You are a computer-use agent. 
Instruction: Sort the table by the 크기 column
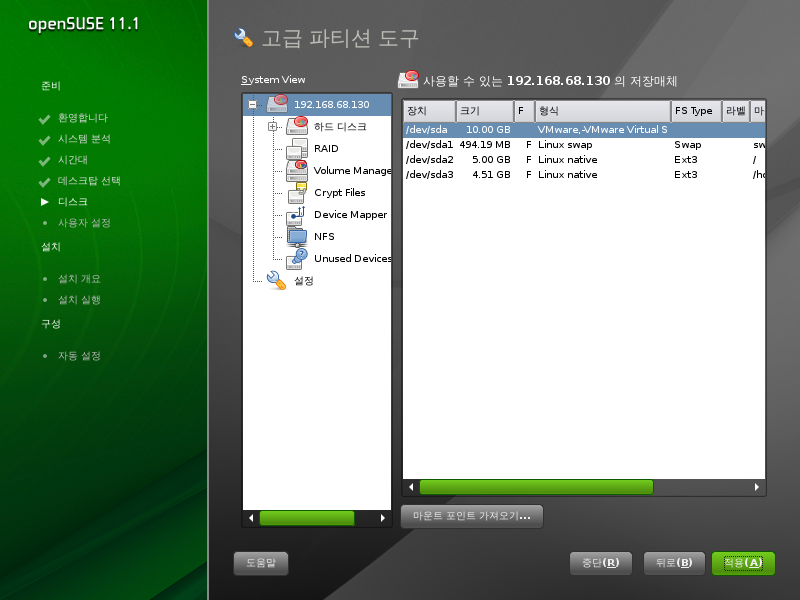coord(485,111)
